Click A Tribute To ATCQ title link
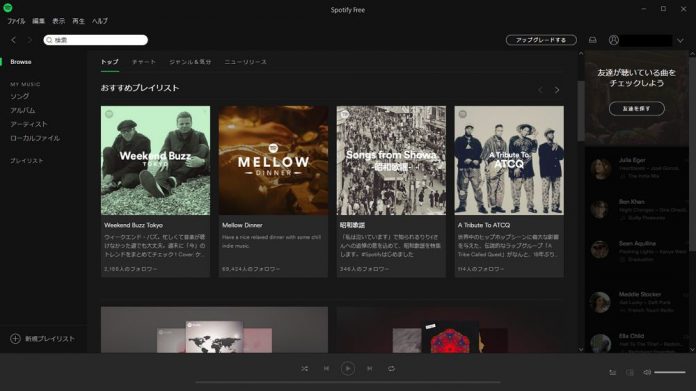Viewport: 696px width, 391px height. tap(484, 225)
